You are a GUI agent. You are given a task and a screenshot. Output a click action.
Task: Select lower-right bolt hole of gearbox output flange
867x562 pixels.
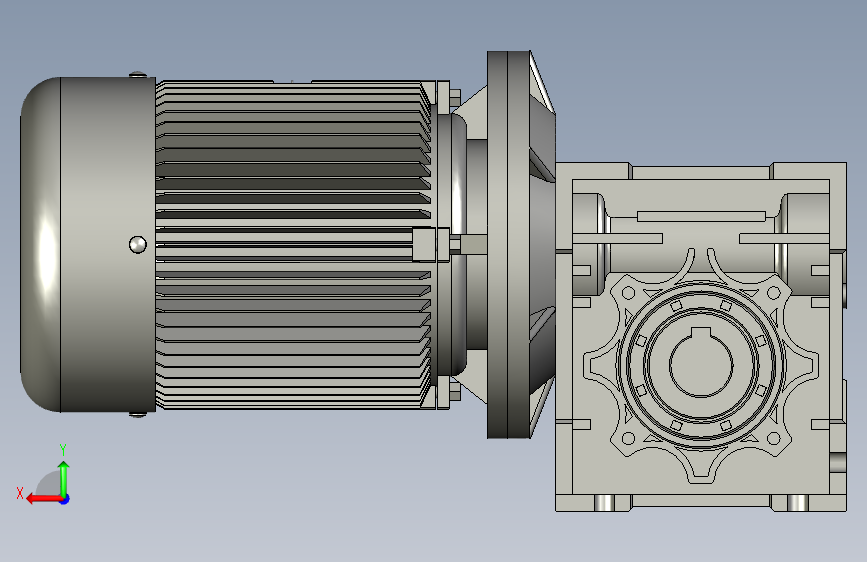pos(774,439)
